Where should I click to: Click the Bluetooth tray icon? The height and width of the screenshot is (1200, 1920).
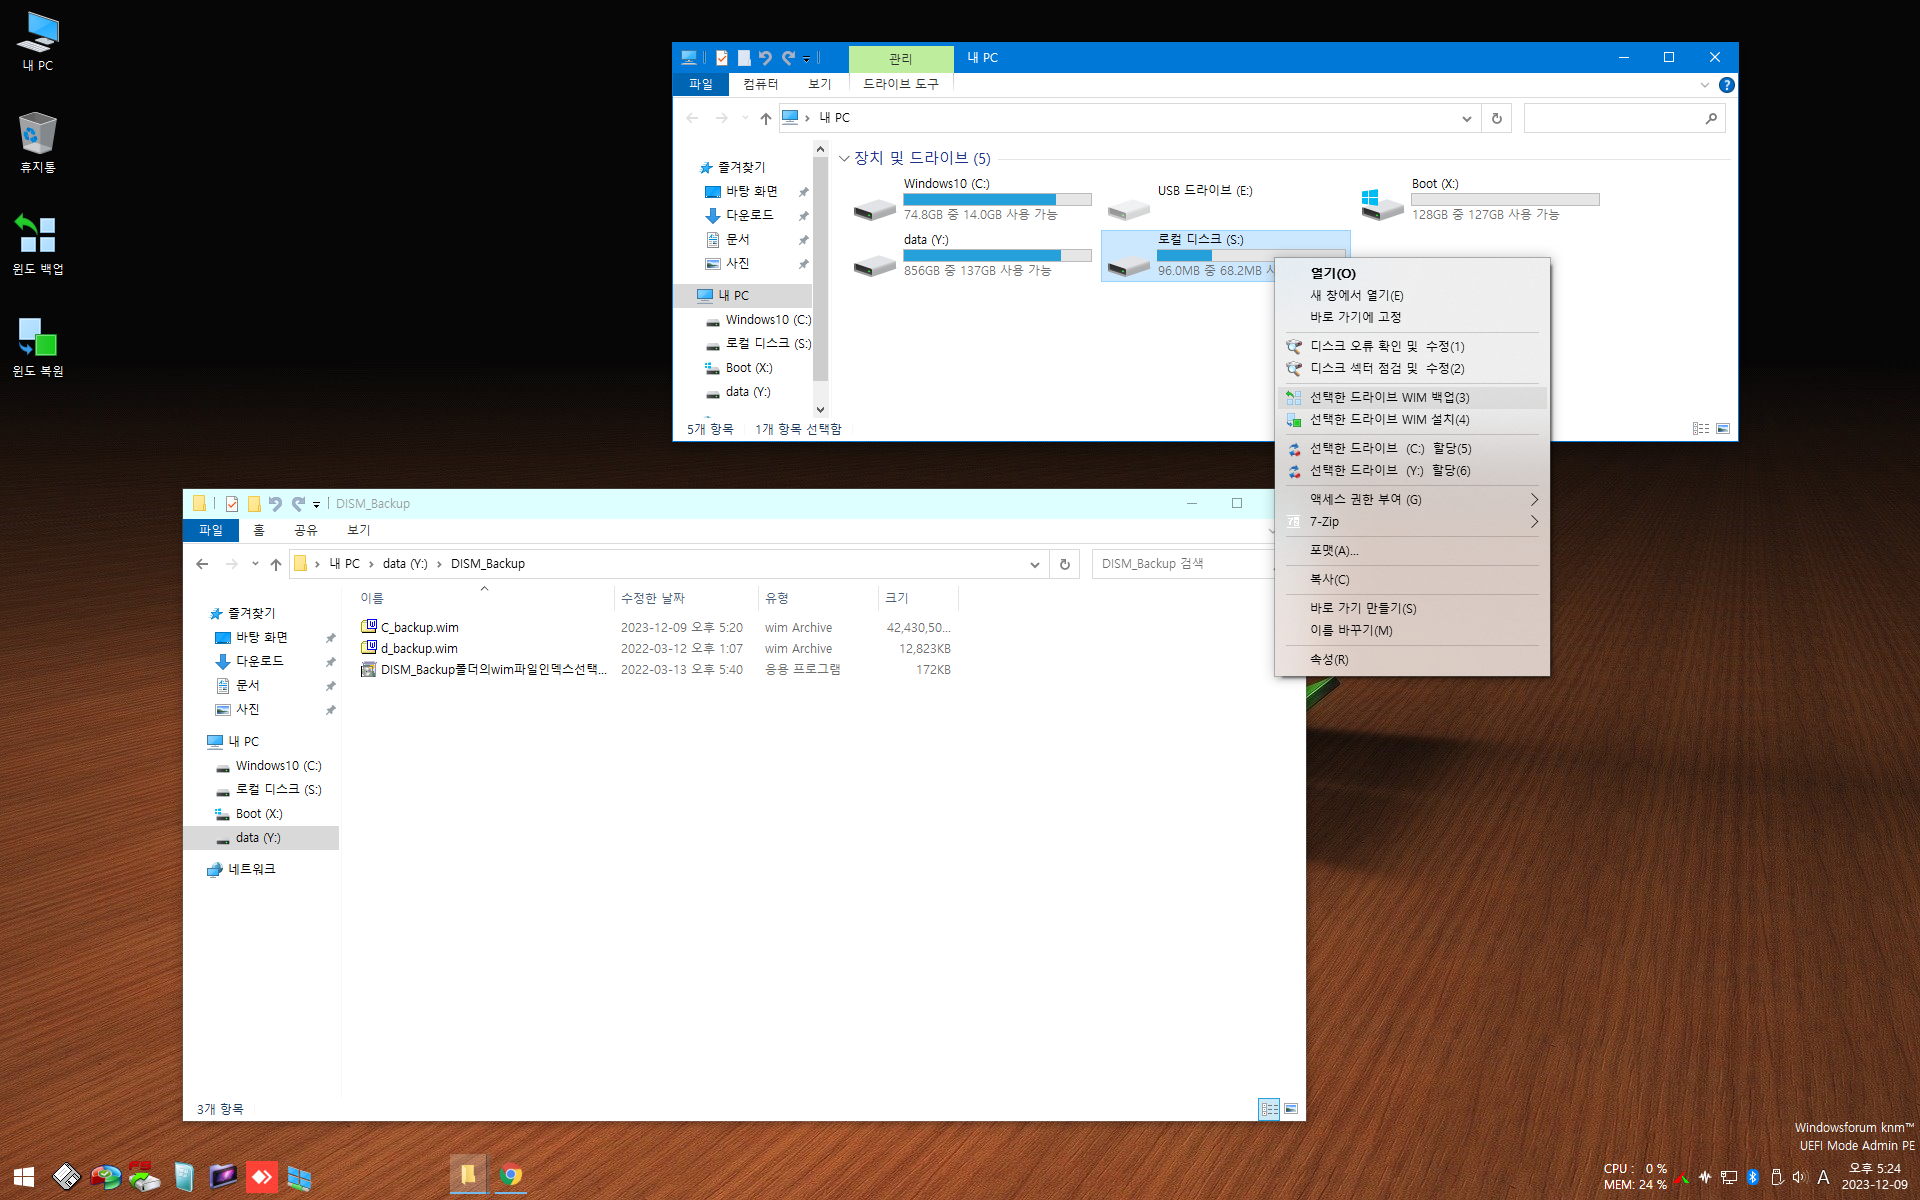[1753, 1177]
